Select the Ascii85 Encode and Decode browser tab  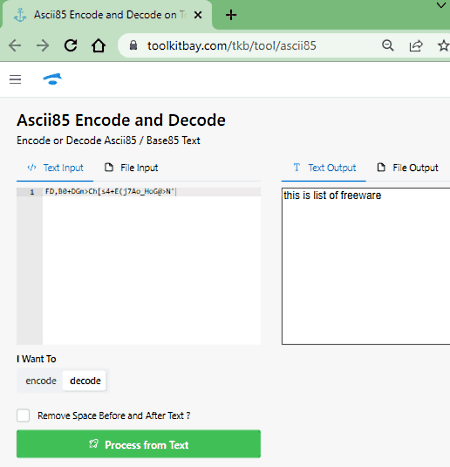(x=107, y=15)
